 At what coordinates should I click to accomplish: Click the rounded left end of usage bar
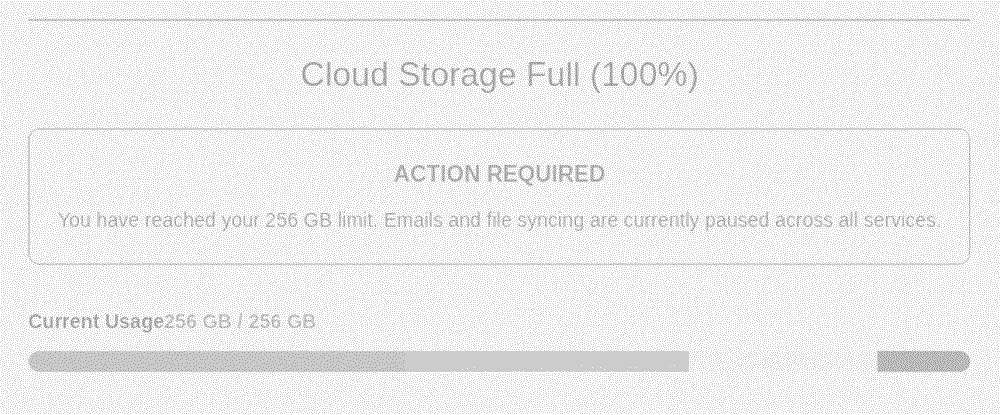pyautogui.click(x=40, y=361)
